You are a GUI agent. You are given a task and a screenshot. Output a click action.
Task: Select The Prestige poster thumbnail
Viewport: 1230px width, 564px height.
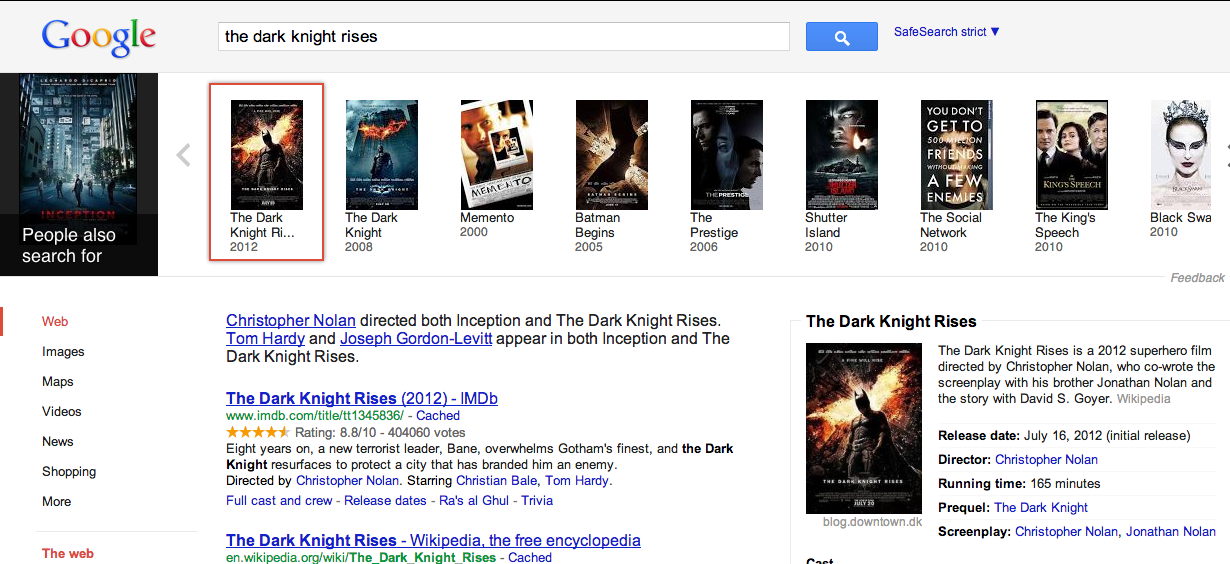(x=726, y=155)
